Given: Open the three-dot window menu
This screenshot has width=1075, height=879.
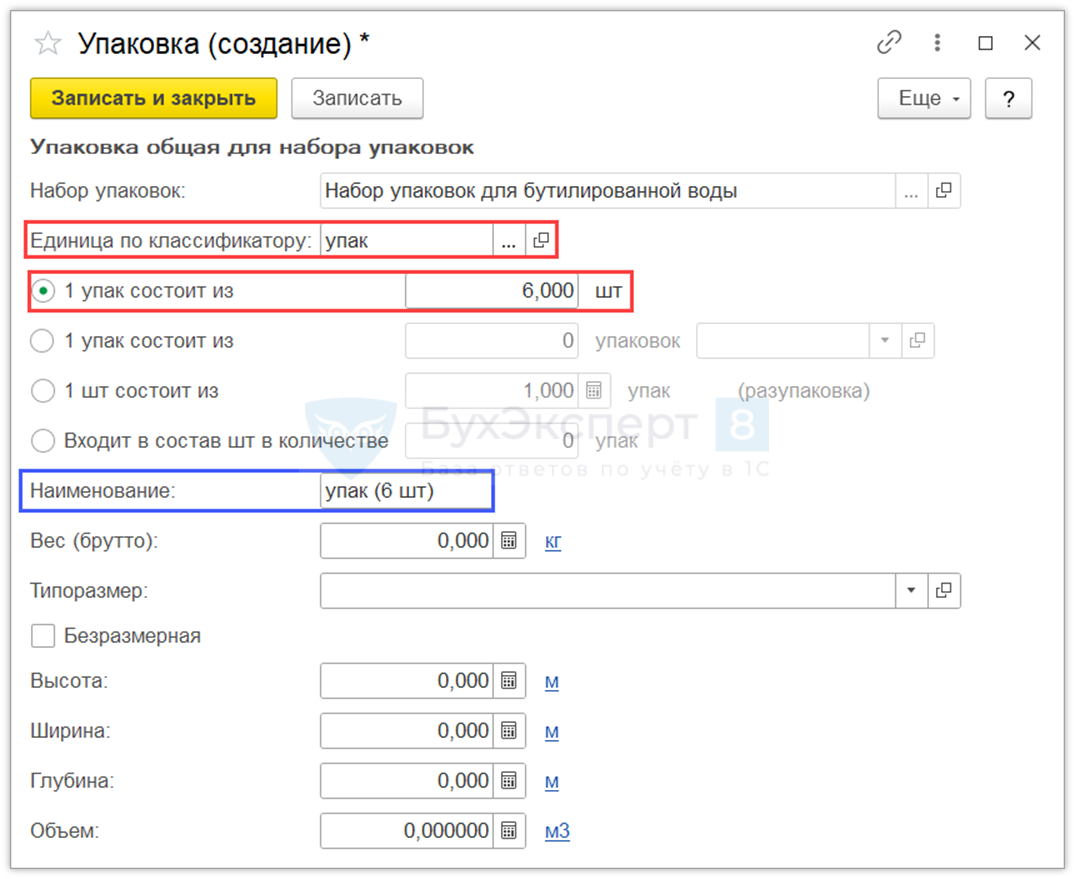Looking at the screenshot, I should pyautogui.click(x=937, y=43).
